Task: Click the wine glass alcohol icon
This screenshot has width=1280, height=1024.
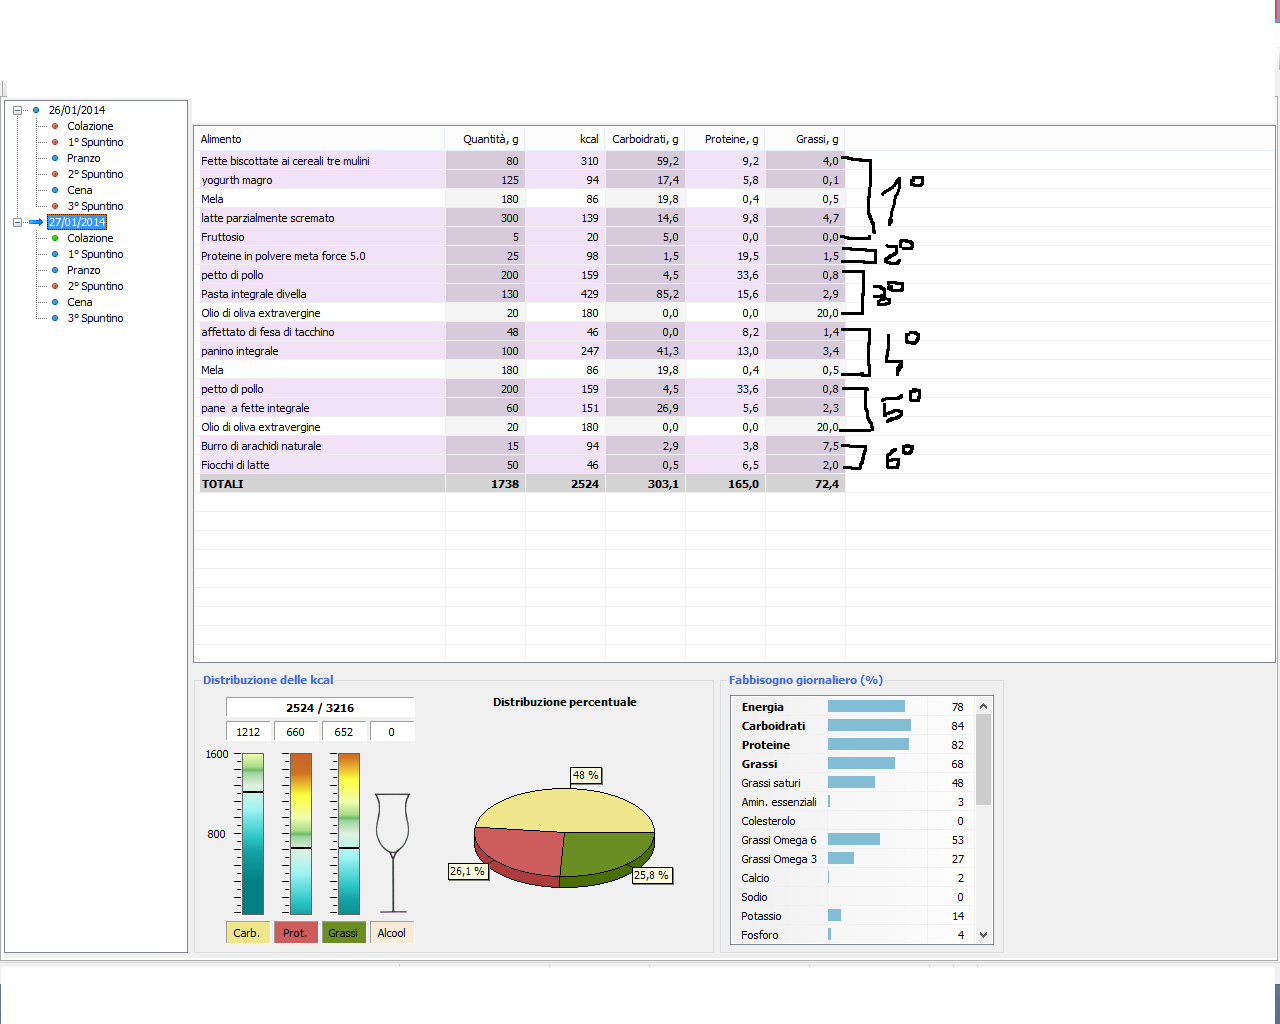Action: click(x=392, y=852)
